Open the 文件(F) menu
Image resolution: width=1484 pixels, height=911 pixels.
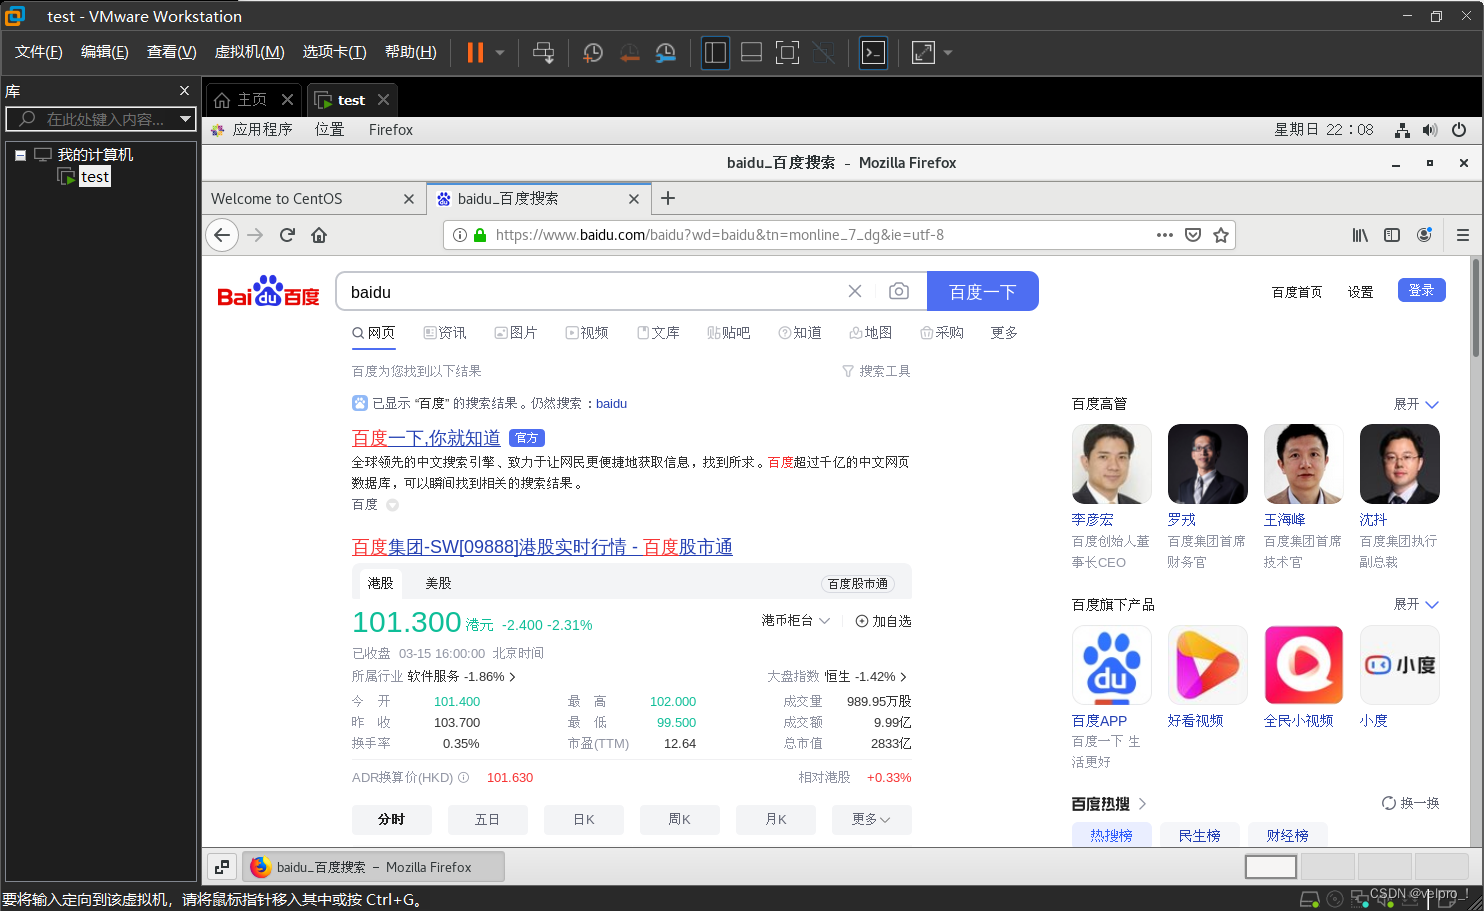(x=39, y=52)
